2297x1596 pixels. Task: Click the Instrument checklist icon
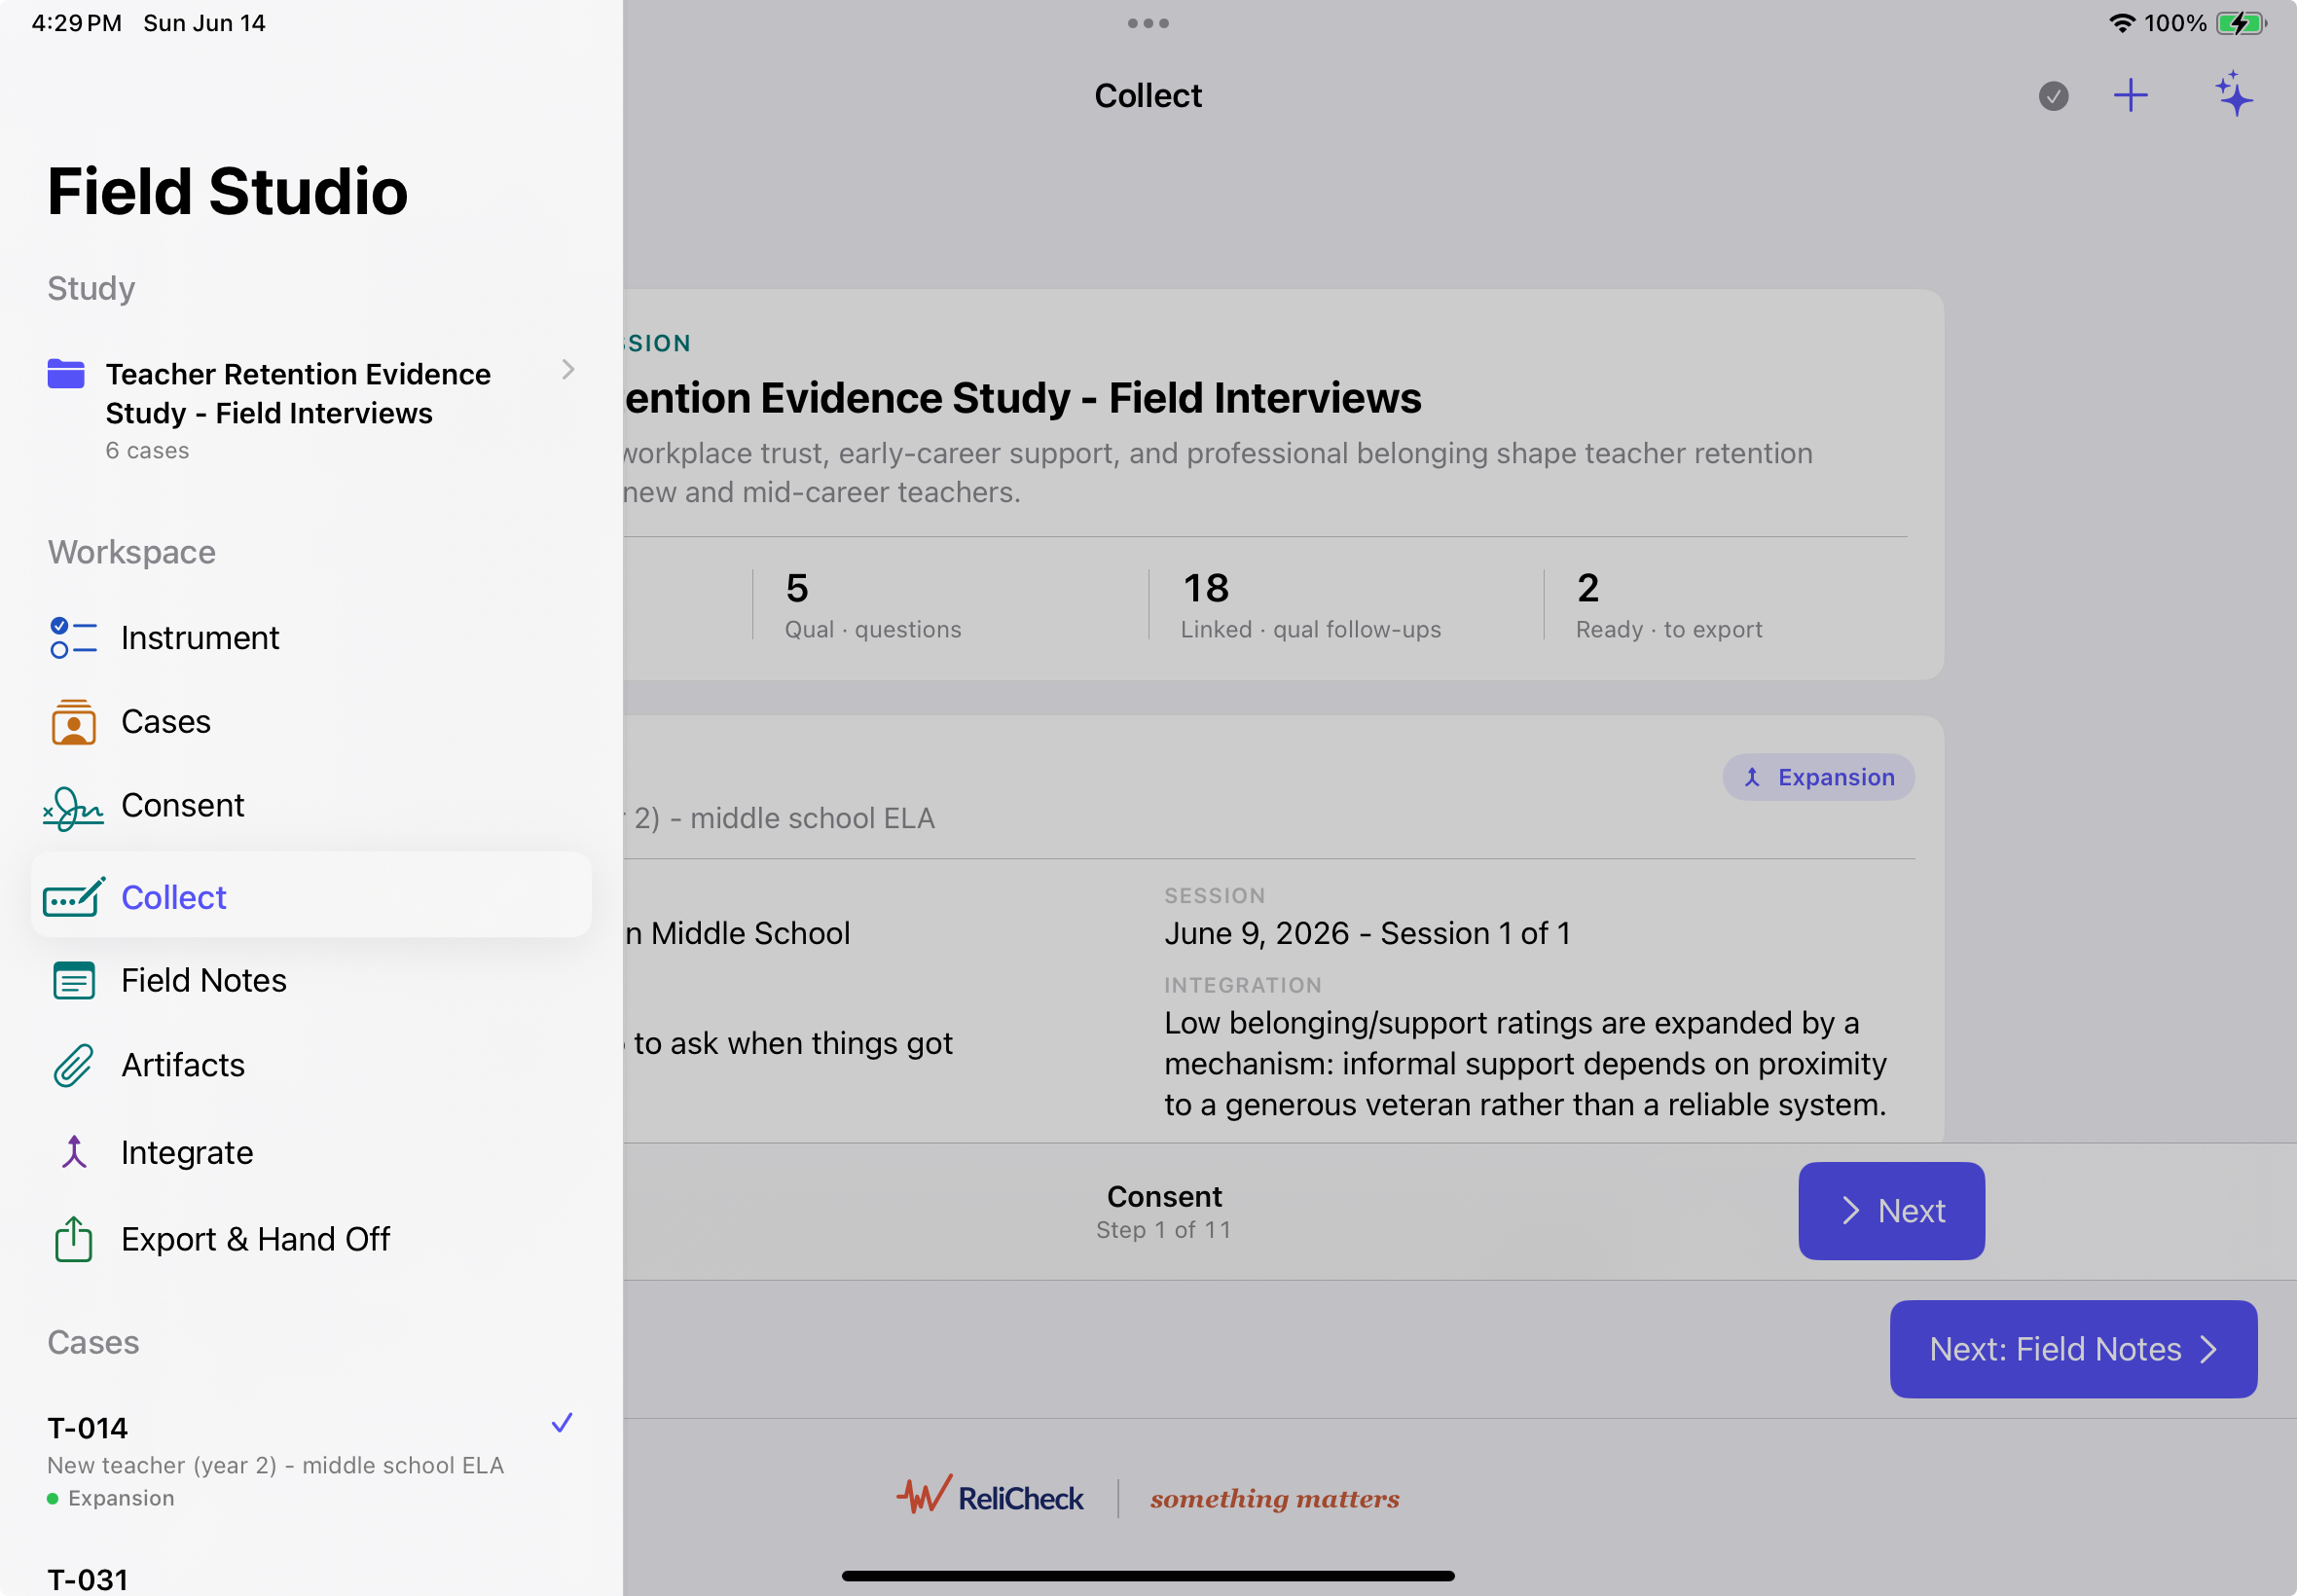[73, 637]
